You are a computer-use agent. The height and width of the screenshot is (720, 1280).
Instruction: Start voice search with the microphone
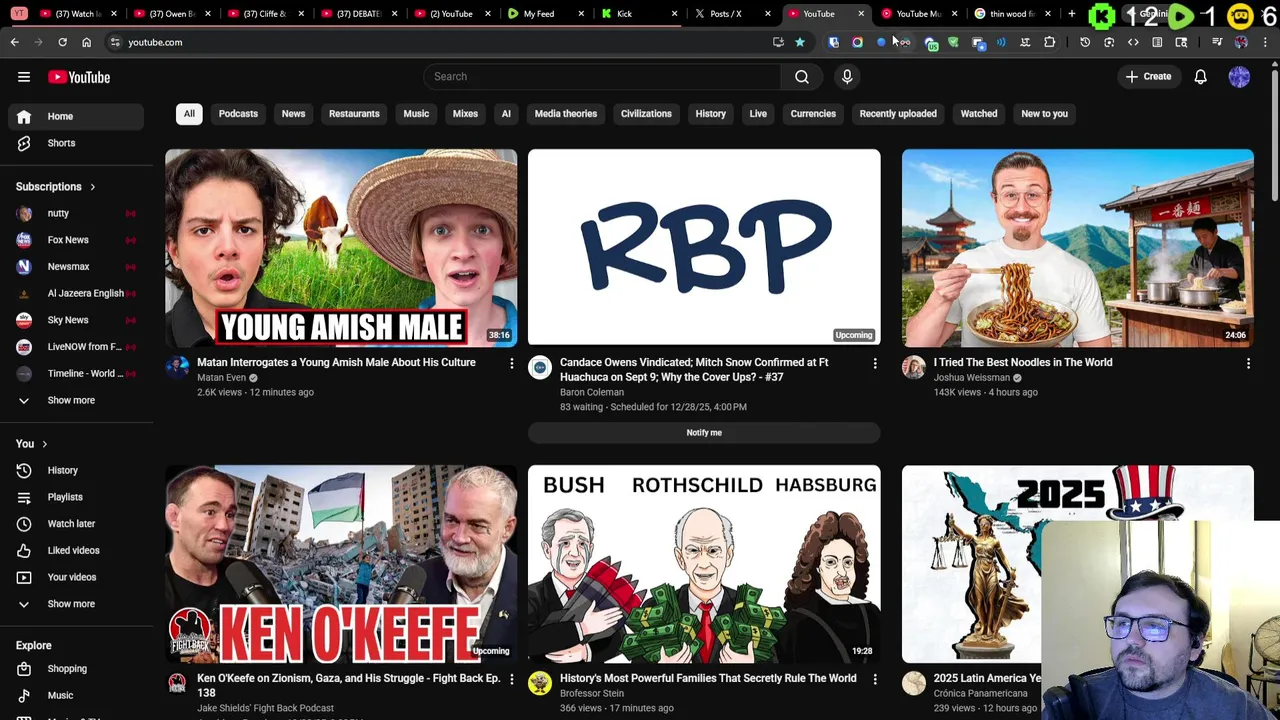tap(847, 77)
